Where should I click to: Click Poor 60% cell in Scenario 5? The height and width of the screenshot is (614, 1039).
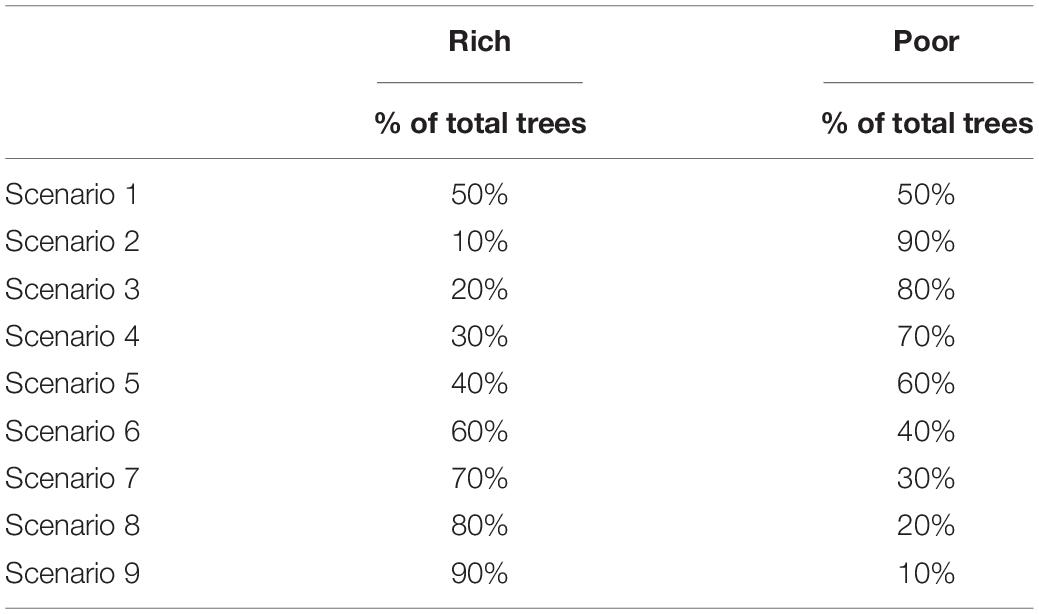pyautogui.click(x=926, y=384)
